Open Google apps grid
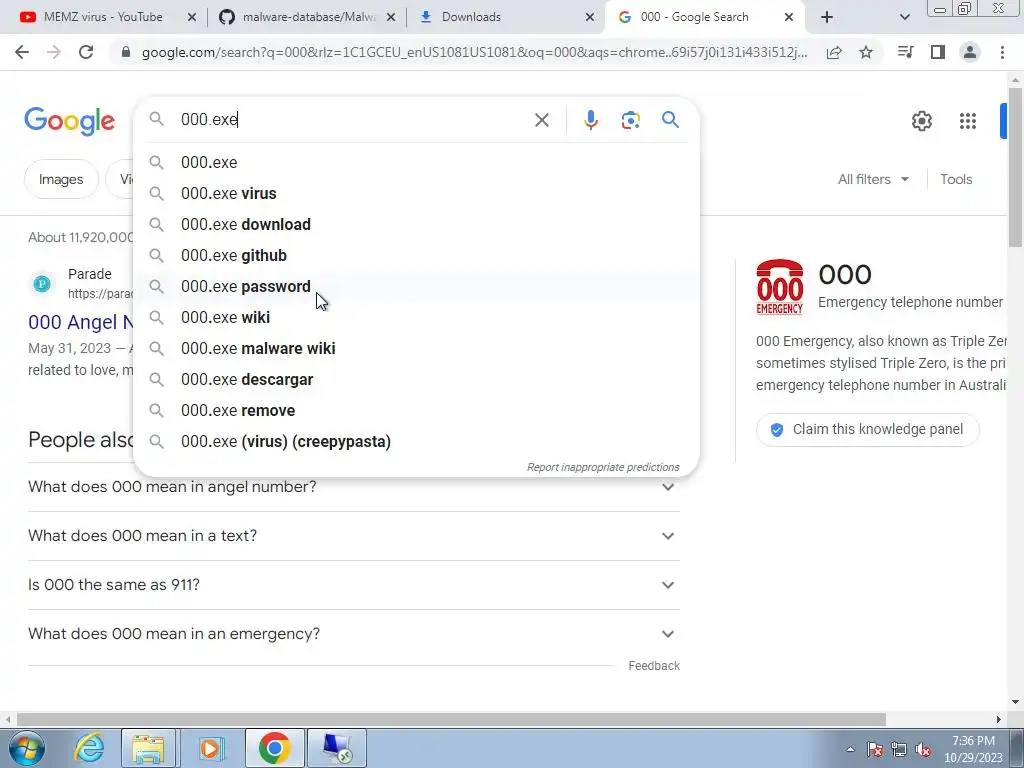 click(x=968, y=121)
